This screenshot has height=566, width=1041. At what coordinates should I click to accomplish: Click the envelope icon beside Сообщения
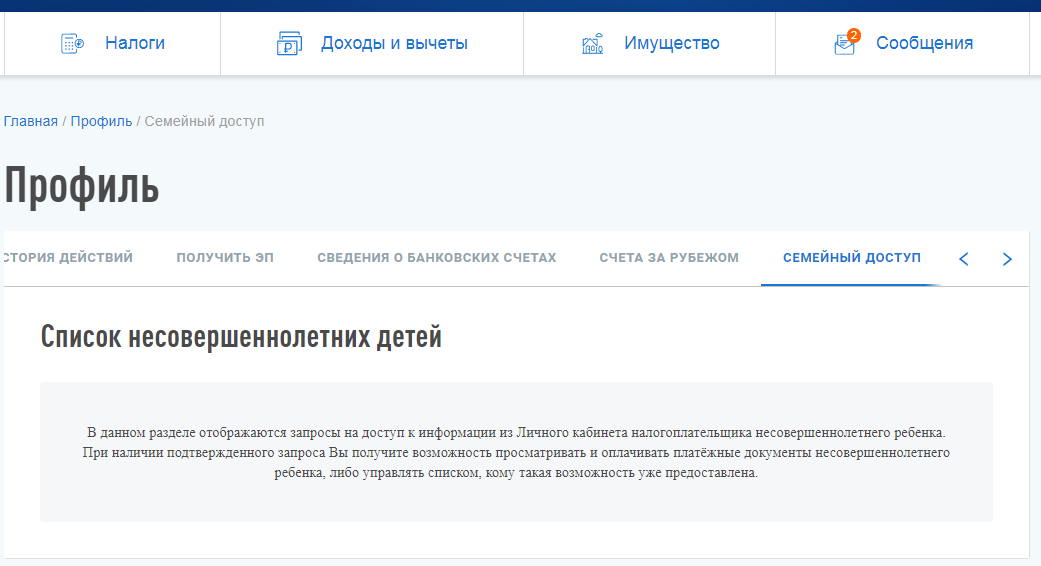tap(844, 46)
